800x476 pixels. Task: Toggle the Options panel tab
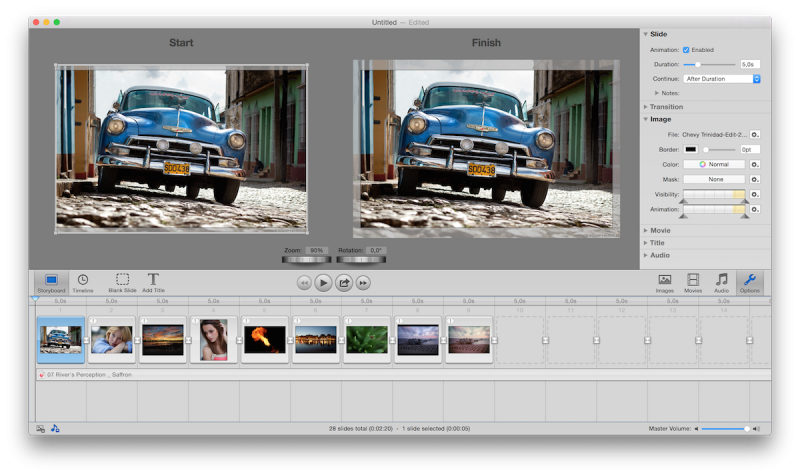pos(750,282)
